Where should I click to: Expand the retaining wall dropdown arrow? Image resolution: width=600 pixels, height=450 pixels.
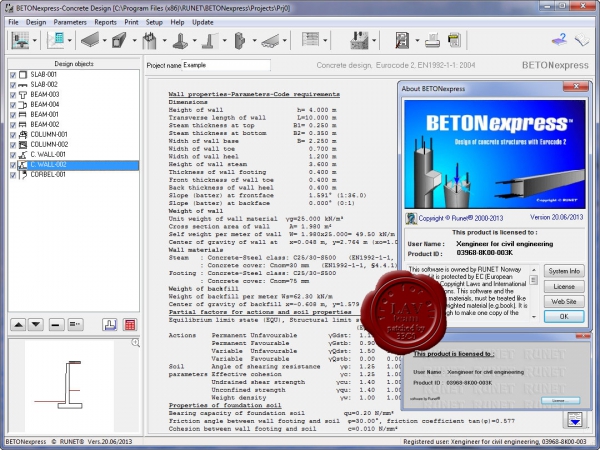click(x=225, y=41)
